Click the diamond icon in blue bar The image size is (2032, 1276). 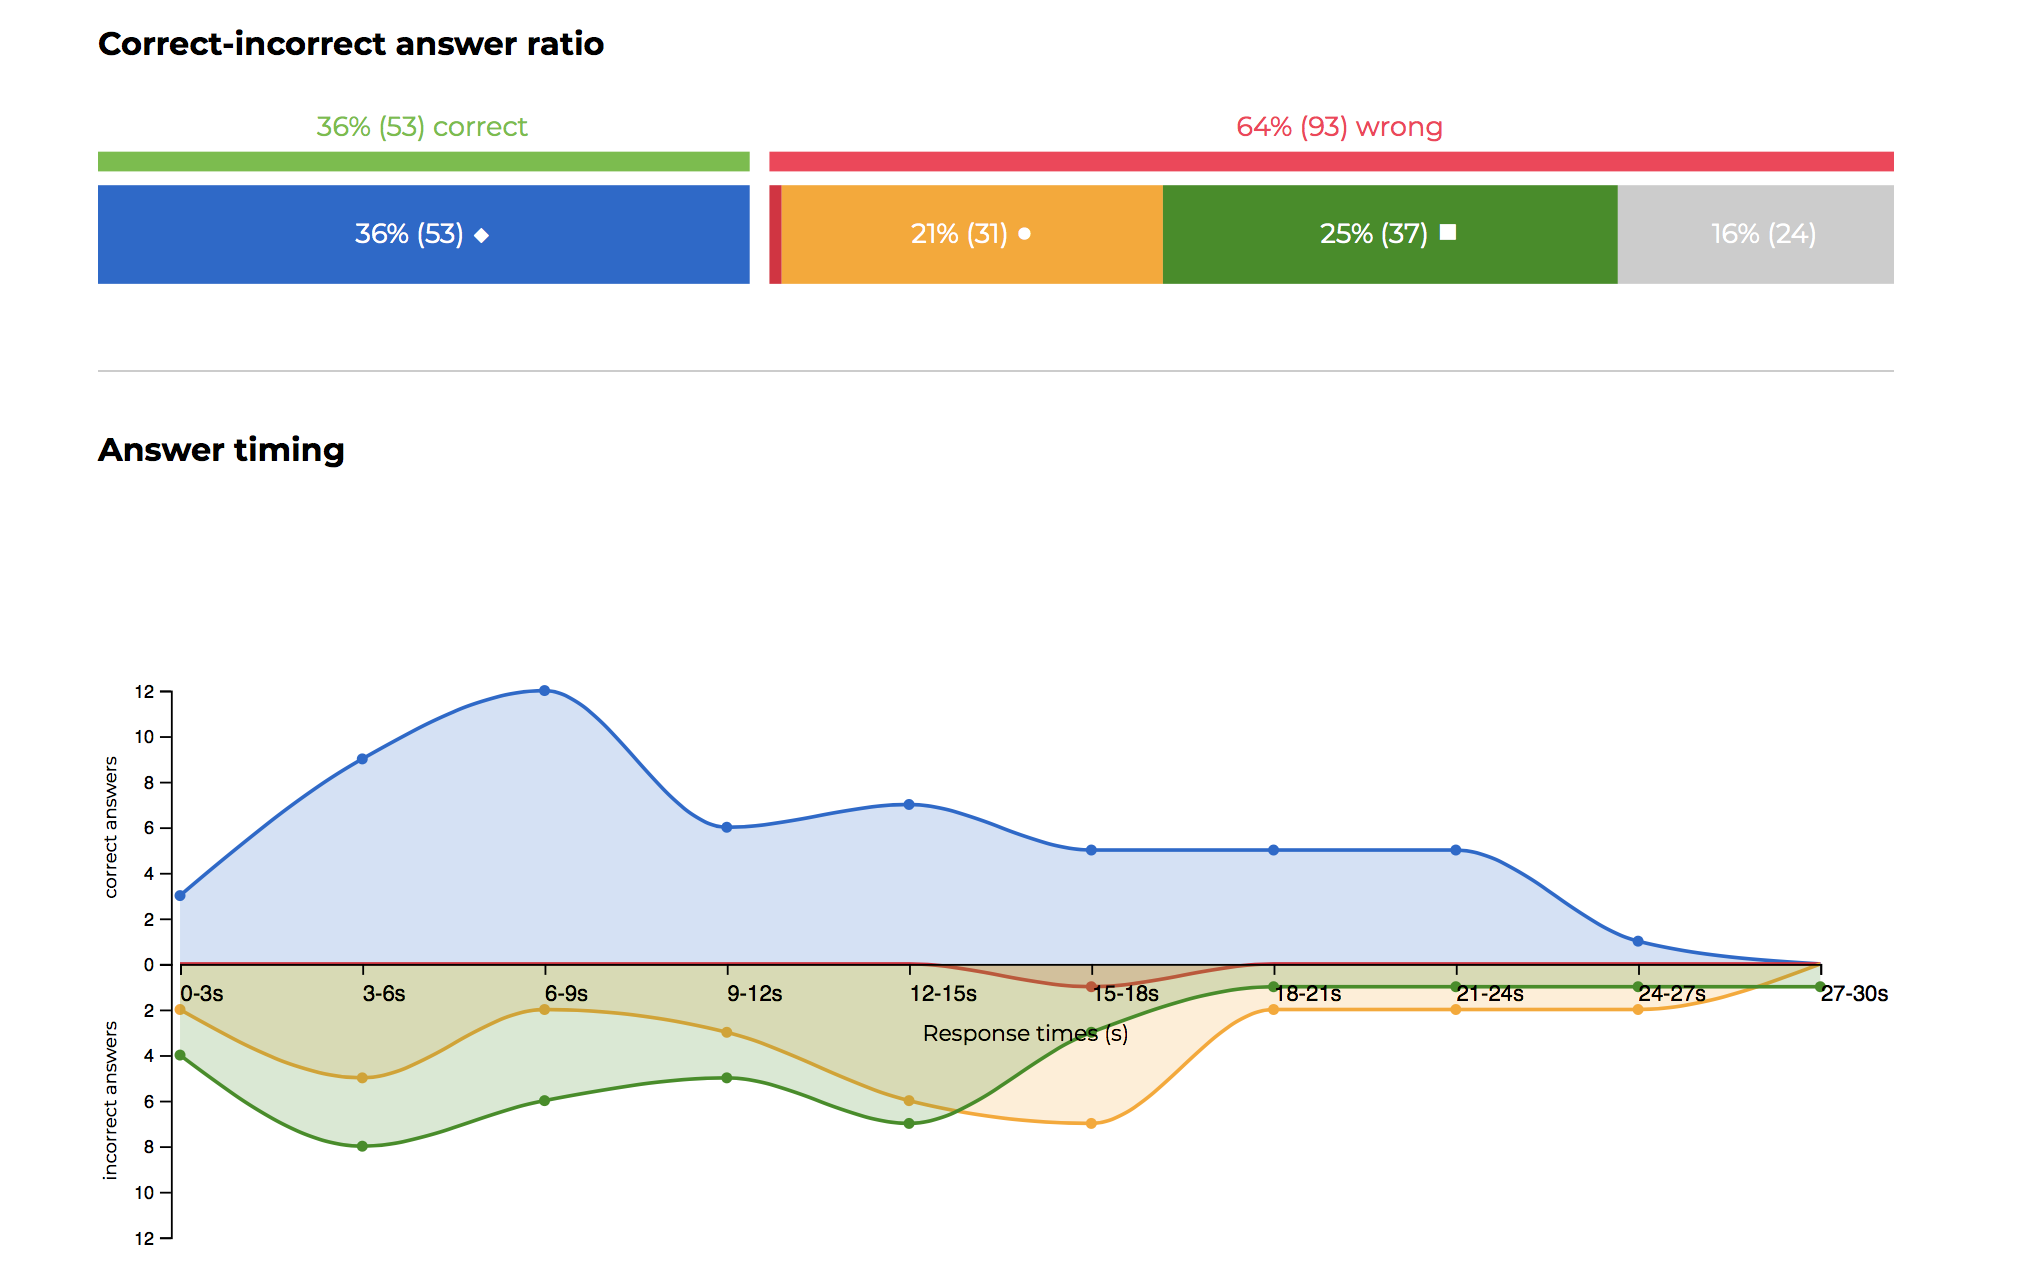[x=481, y=235]
